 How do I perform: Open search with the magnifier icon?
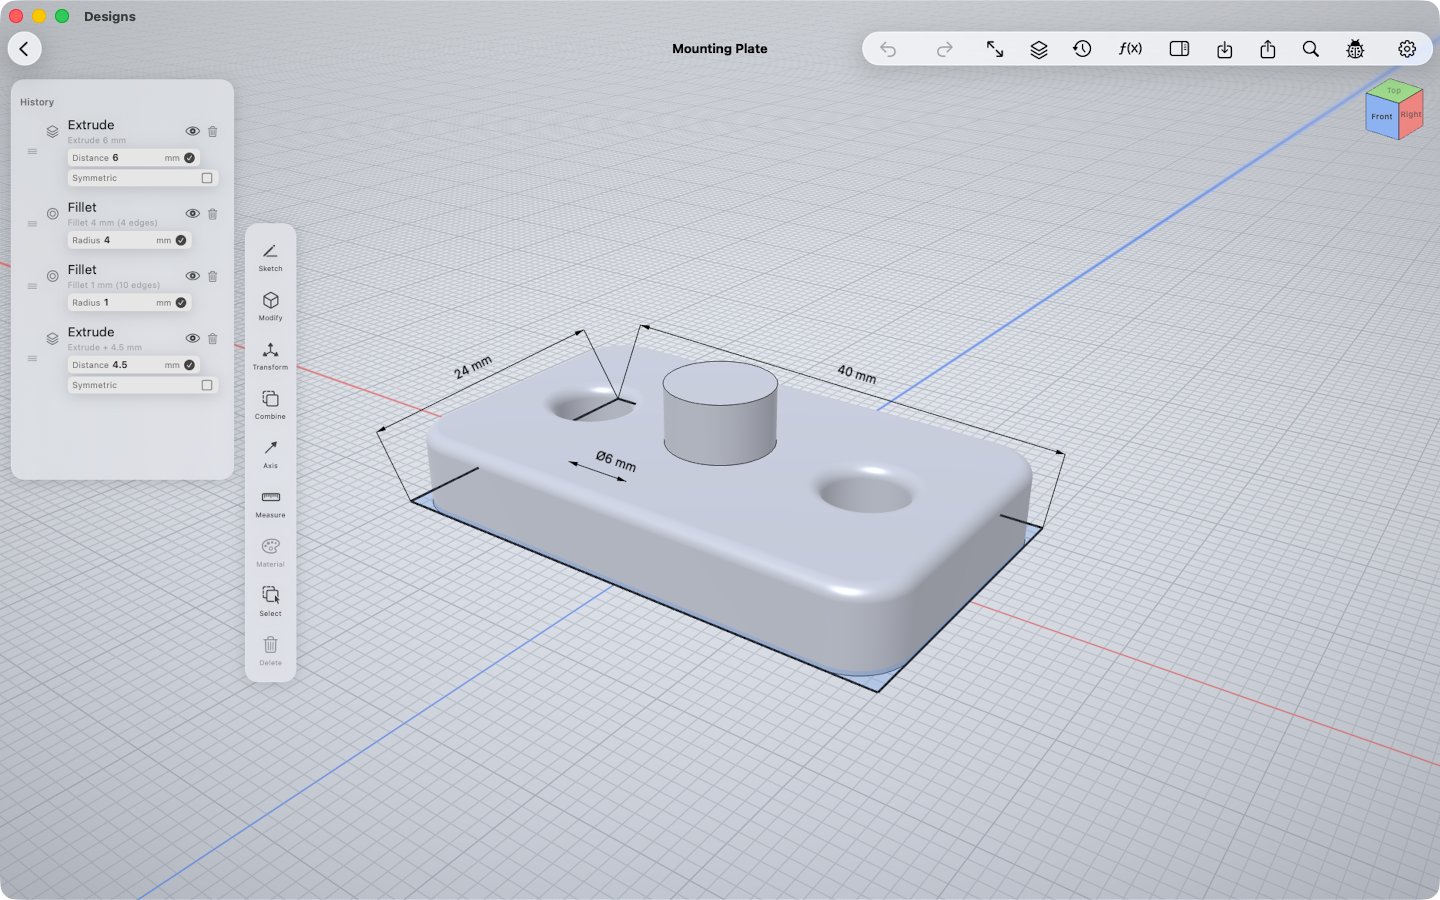click(x=1311, y=49)
